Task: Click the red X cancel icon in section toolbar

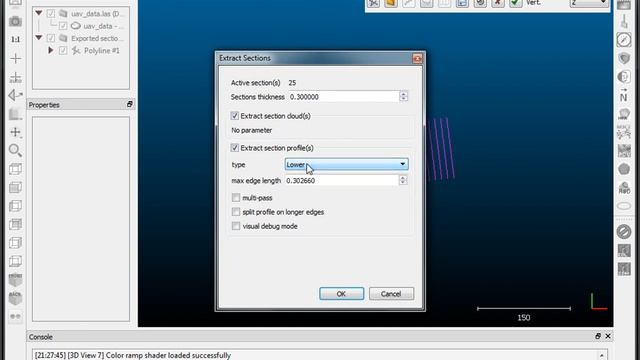Action: (x=498, y=3)
